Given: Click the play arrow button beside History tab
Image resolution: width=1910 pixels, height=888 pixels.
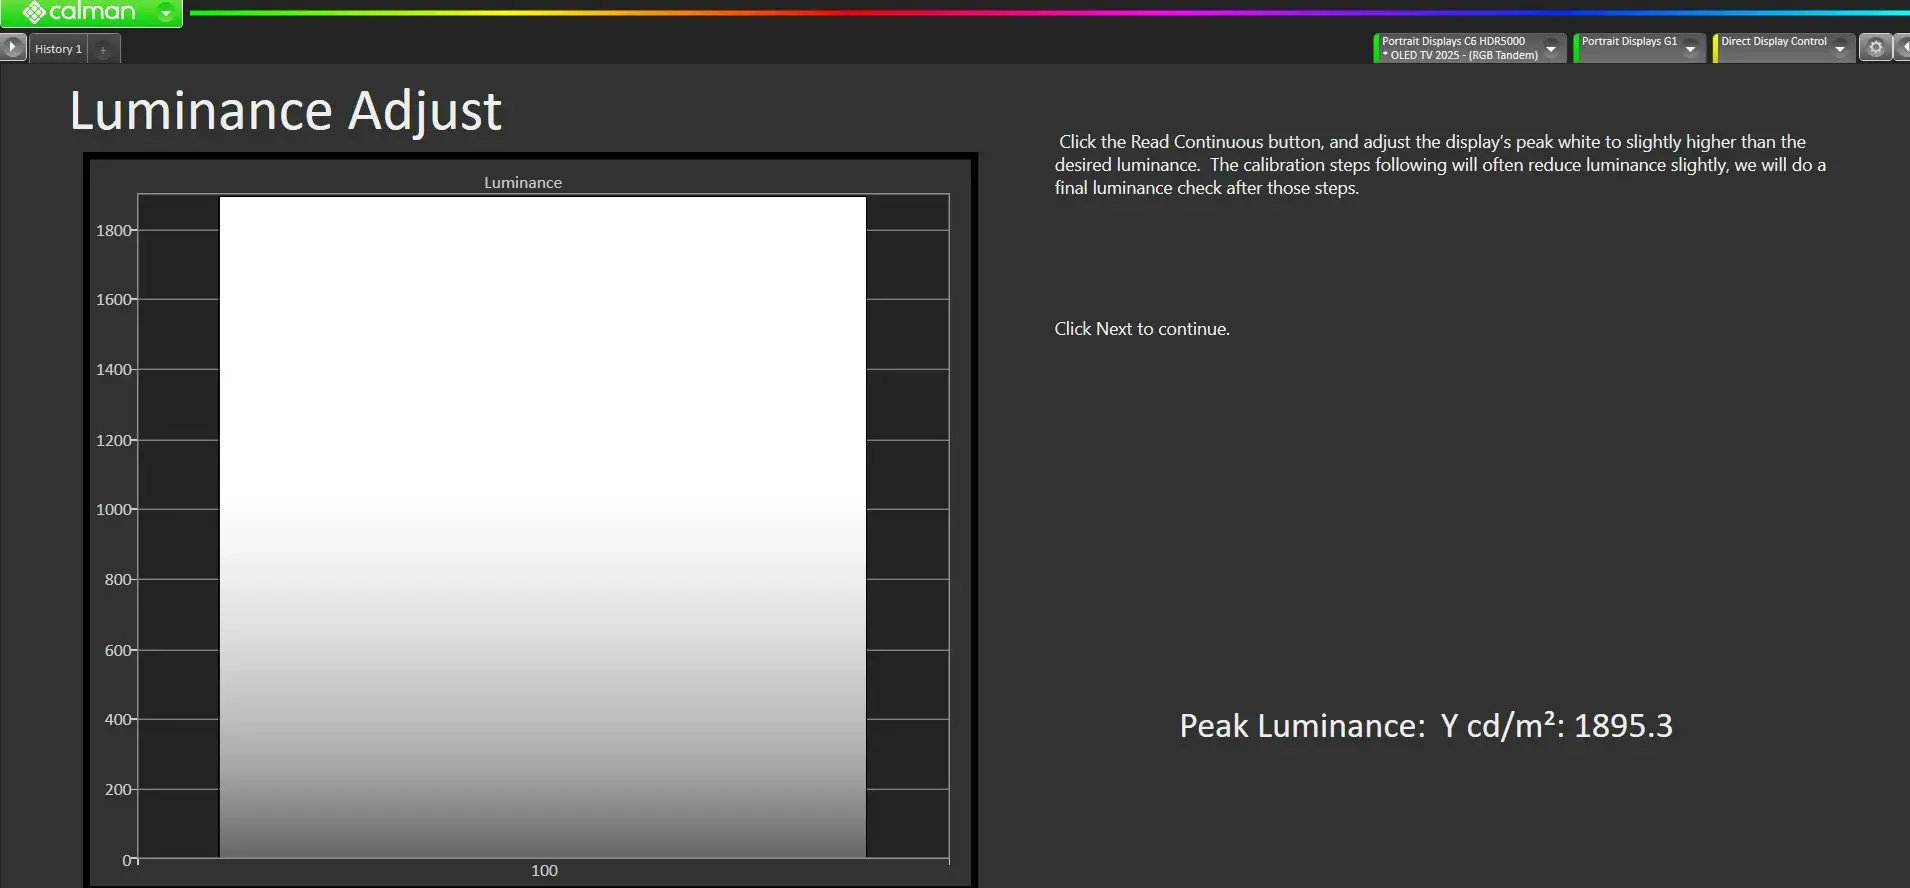Looking at the screenshot, I should tap(13, 47).
